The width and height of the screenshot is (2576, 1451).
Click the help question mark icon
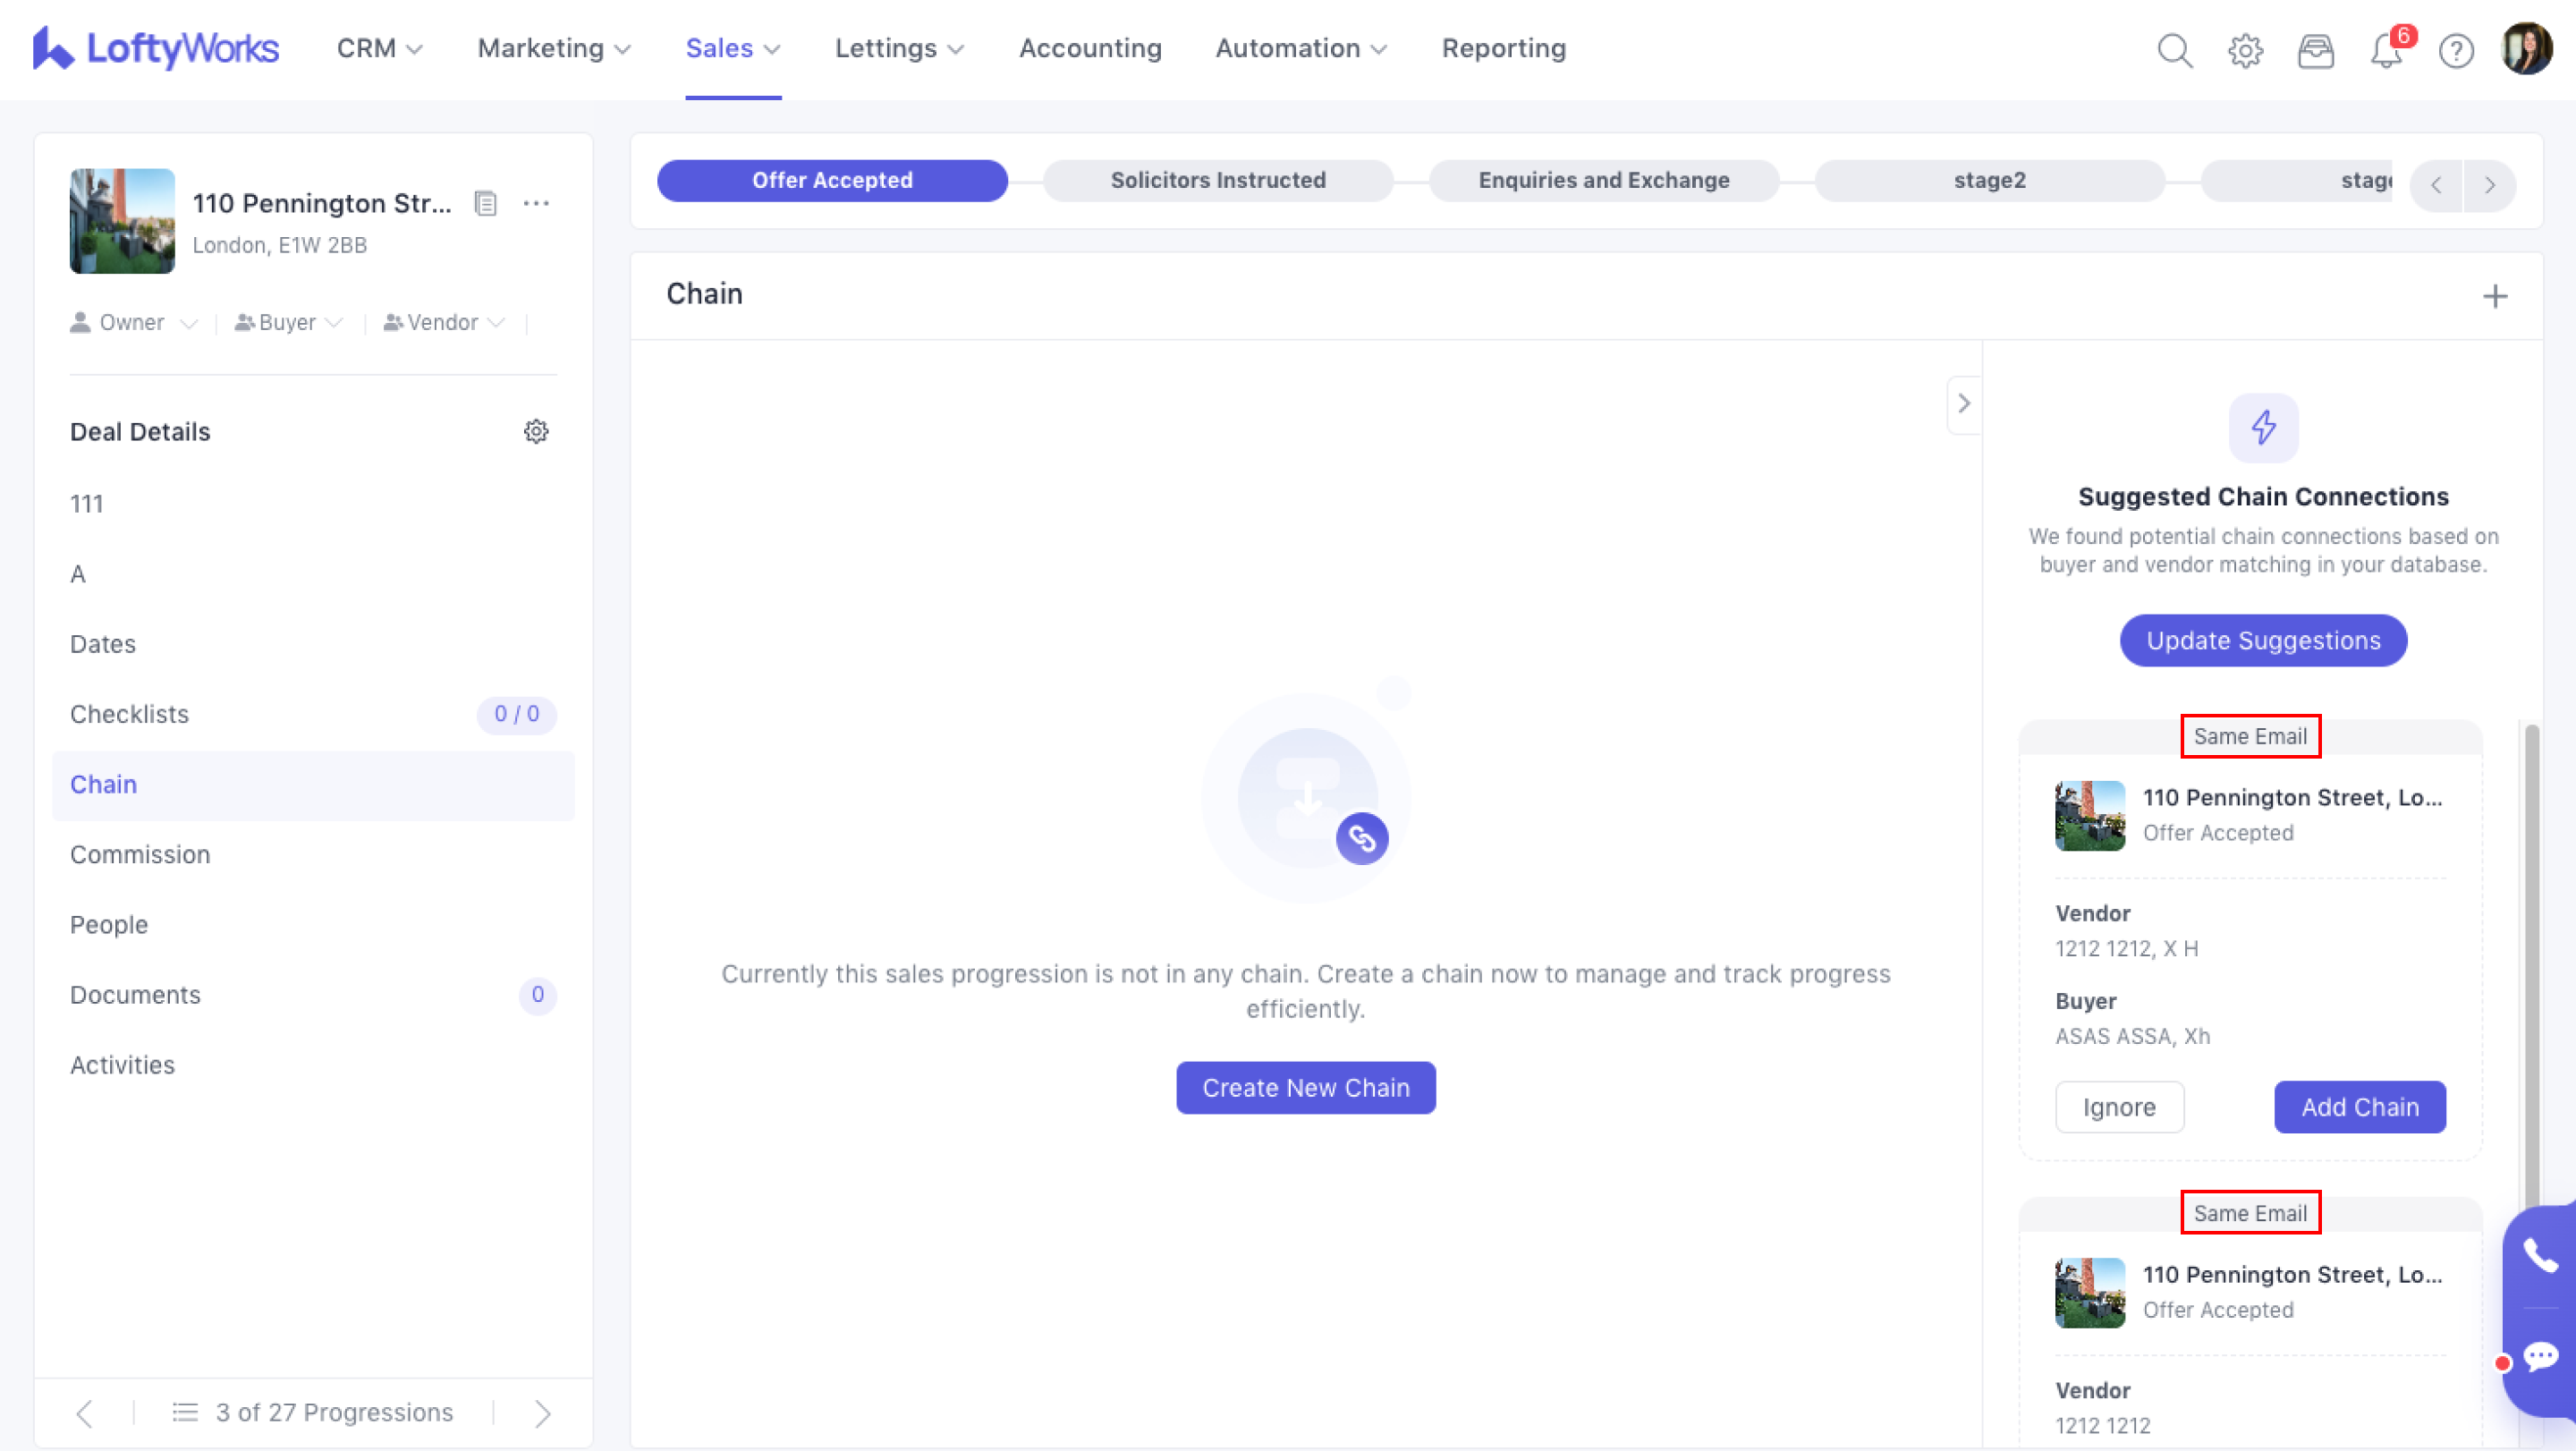(x=2456, y=50)
